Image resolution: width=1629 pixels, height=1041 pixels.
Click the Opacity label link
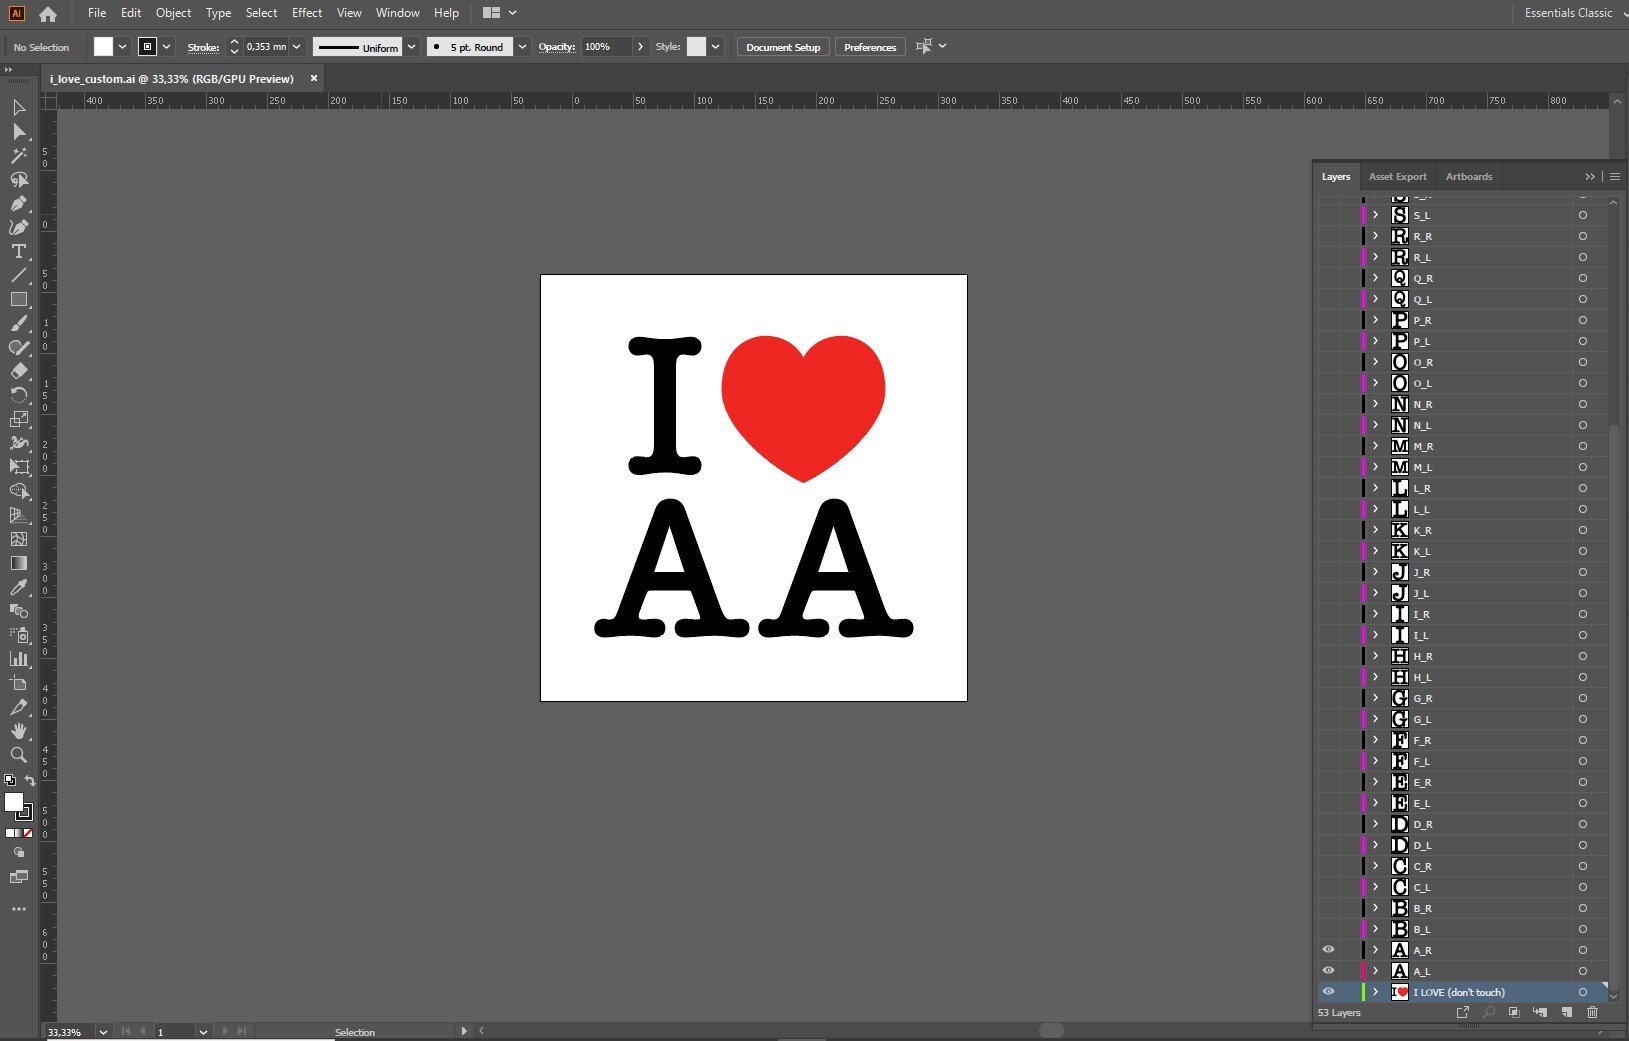tap(557, 47)
